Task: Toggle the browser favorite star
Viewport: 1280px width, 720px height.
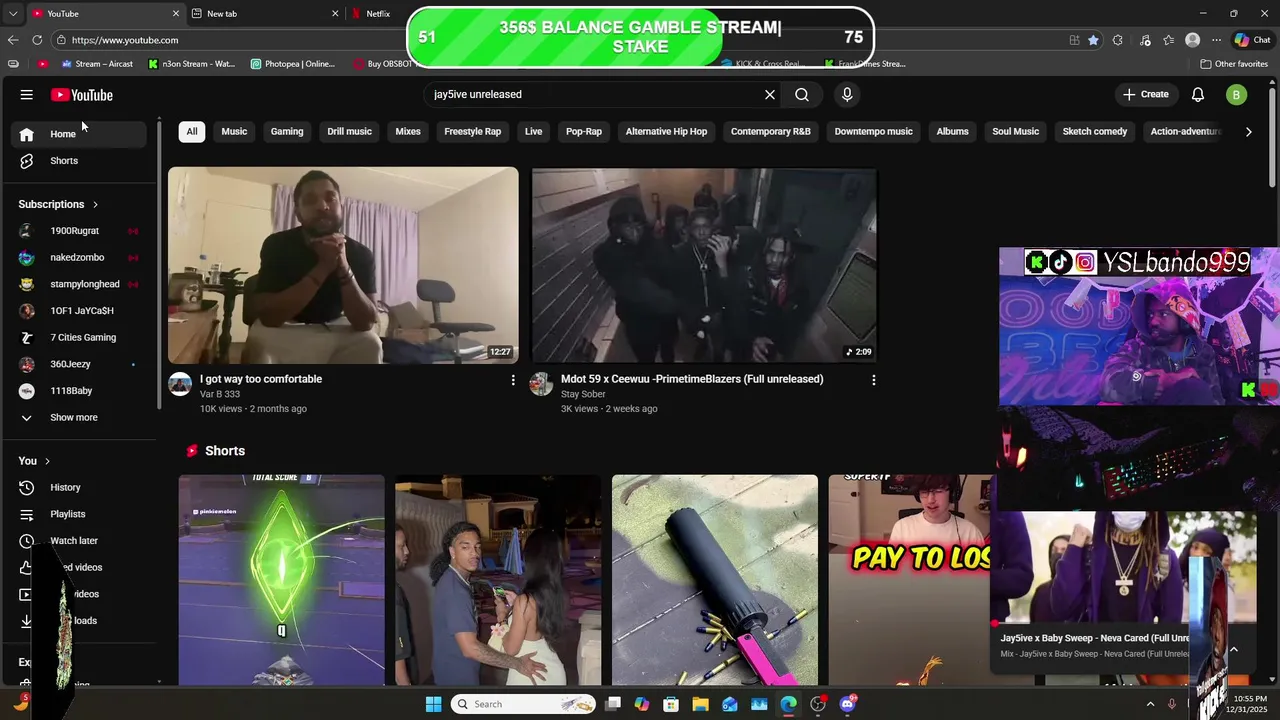Action: (1093, 40)
